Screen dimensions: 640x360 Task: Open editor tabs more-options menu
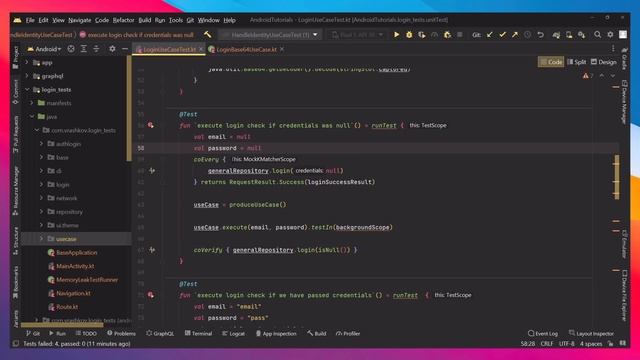613,49
